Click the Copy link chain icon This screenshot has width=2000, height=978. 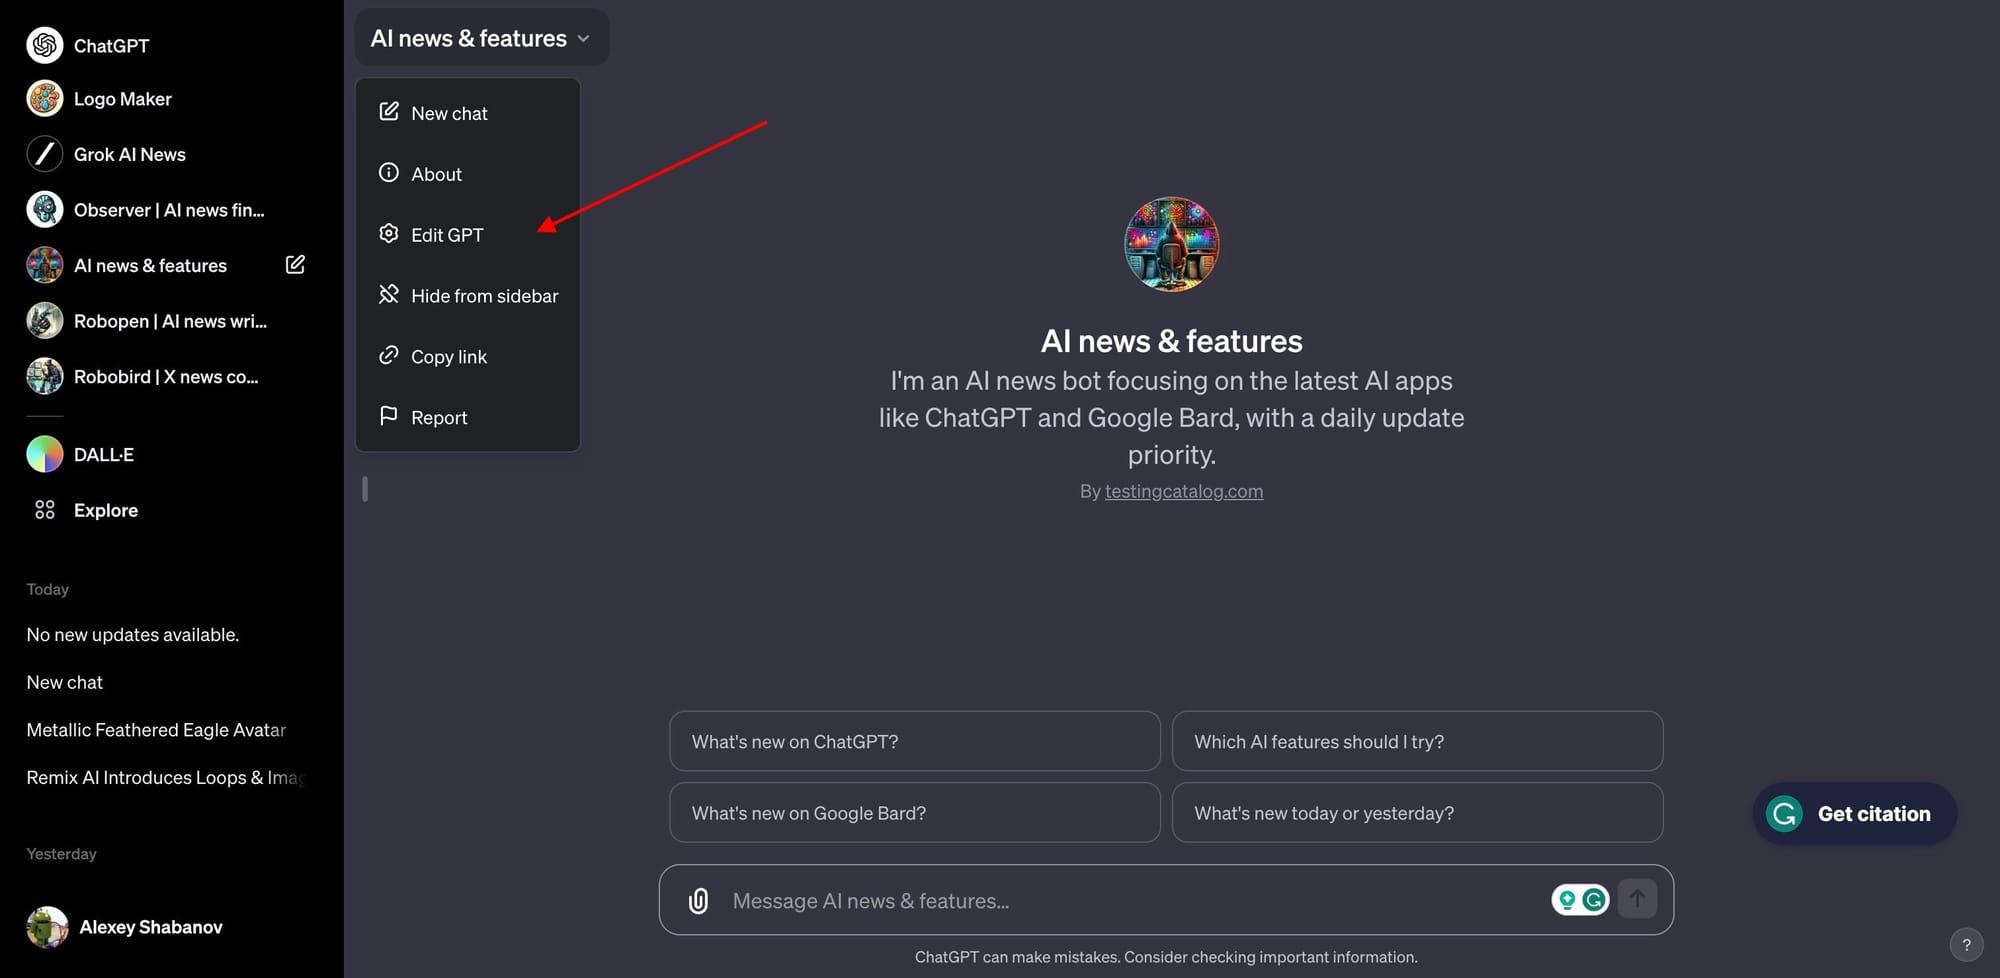point(389,355)
